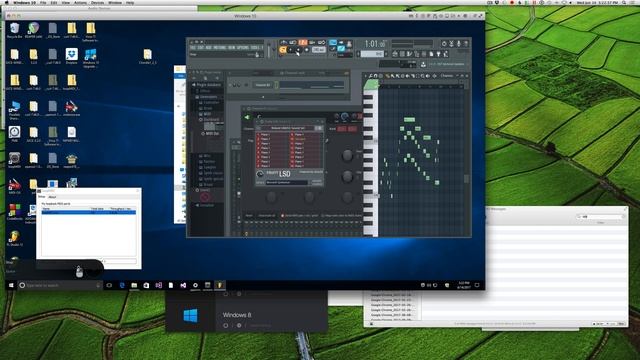Open the Devices menu in macOS menu bar

(97, 2)
